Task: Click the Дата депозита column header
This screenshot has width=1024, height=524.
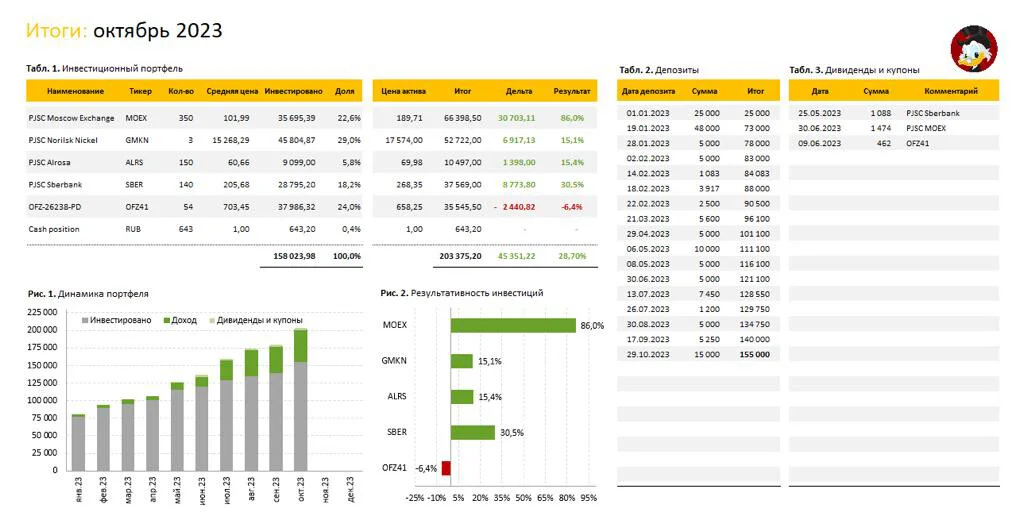Action: pyautogui.click(x=648, y=91)
